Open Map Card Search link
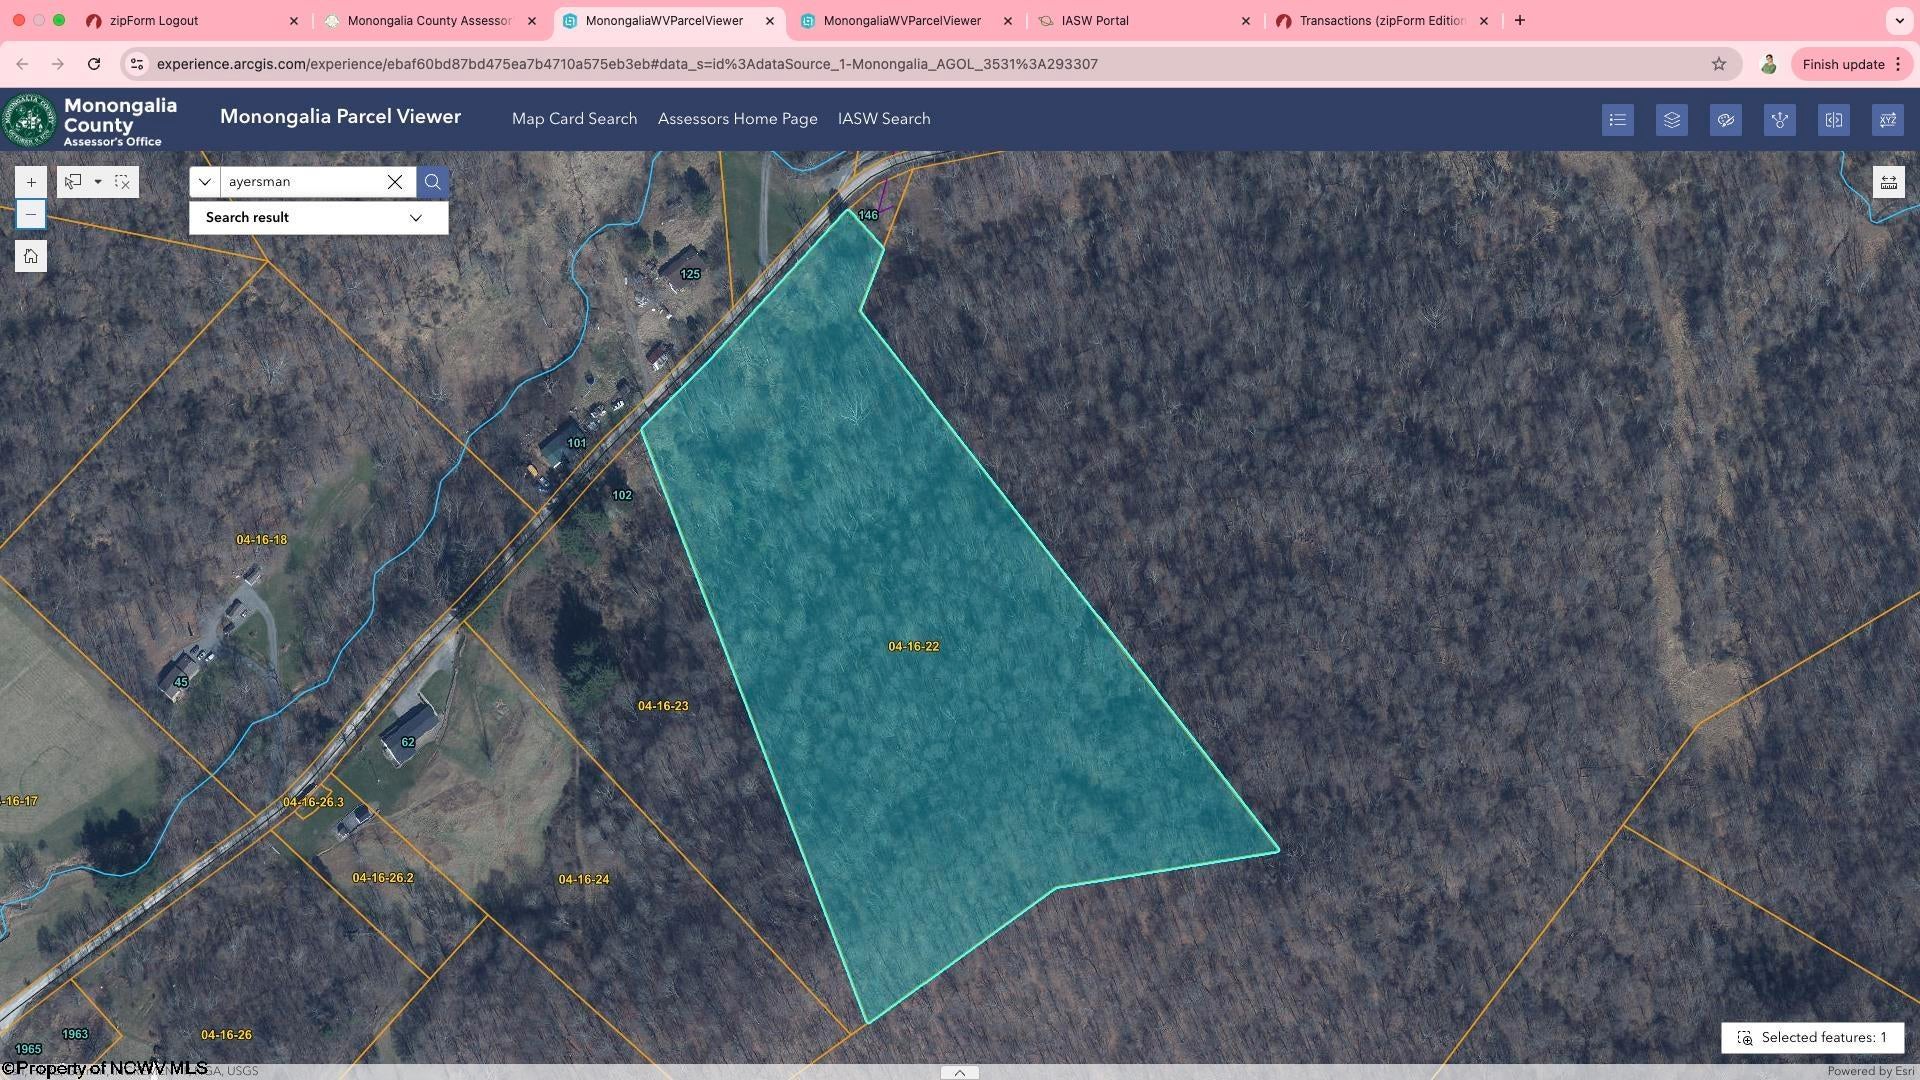Image resolution: width=1920 pixels, height=1080 pixels. pyautogui.click(x=574, y=119)
